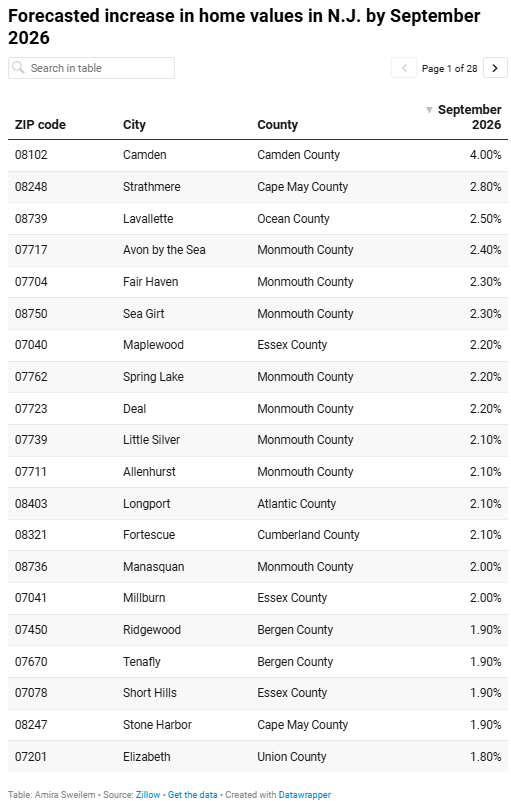Click ZIP code 07201 for Elizabeth
Viewport: 511px width, 801px height.
[31, 757]
